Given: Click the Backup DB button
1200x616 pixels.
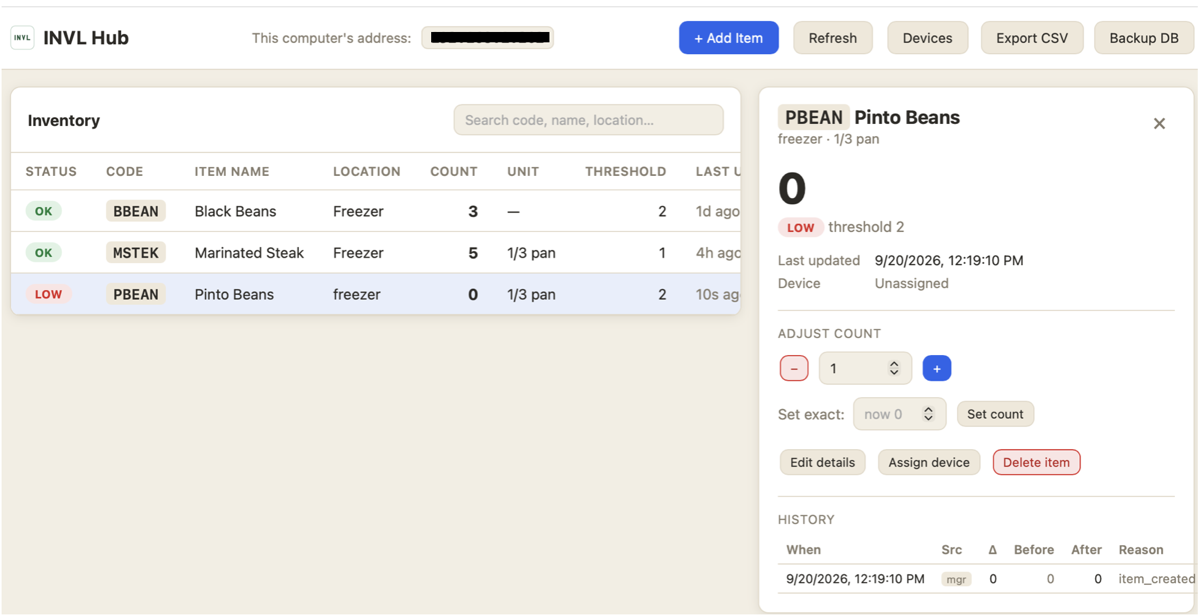Looking at the screenshot, I should tap(1144, 38).
